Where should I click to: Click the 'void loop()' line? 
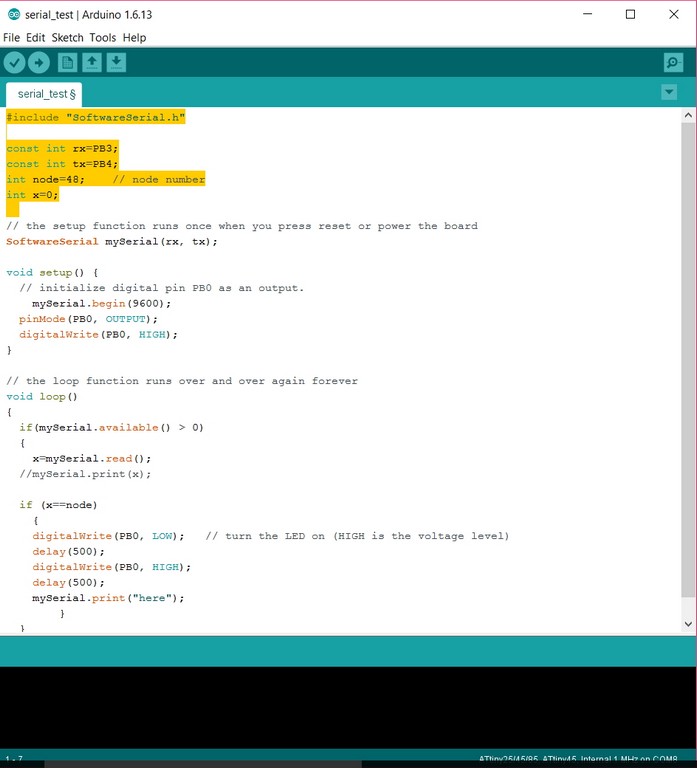click(x=42, y=396)
